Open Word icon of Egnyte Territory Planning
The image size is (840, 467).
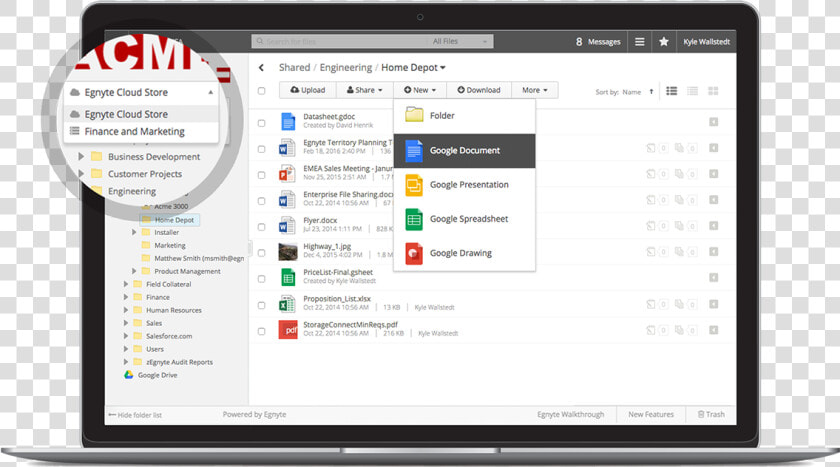point(287,147)
